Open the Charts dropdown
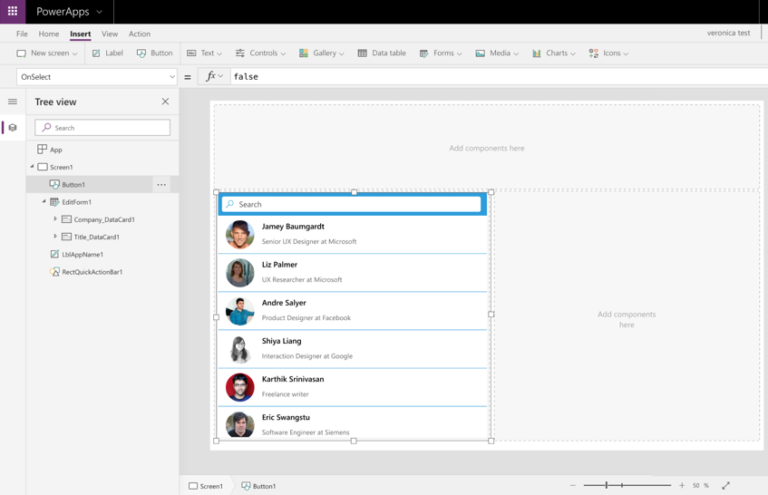This screenshot has height=495, width=768. [554, 53]
